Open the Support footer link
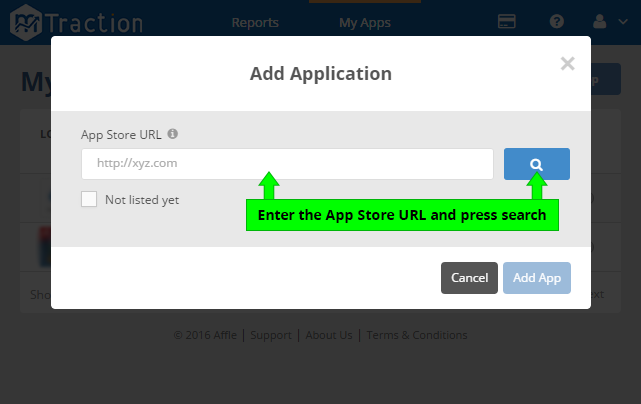The height and width of the screenshot is (404, 641). pyautogui.click(x=271, y=335)
